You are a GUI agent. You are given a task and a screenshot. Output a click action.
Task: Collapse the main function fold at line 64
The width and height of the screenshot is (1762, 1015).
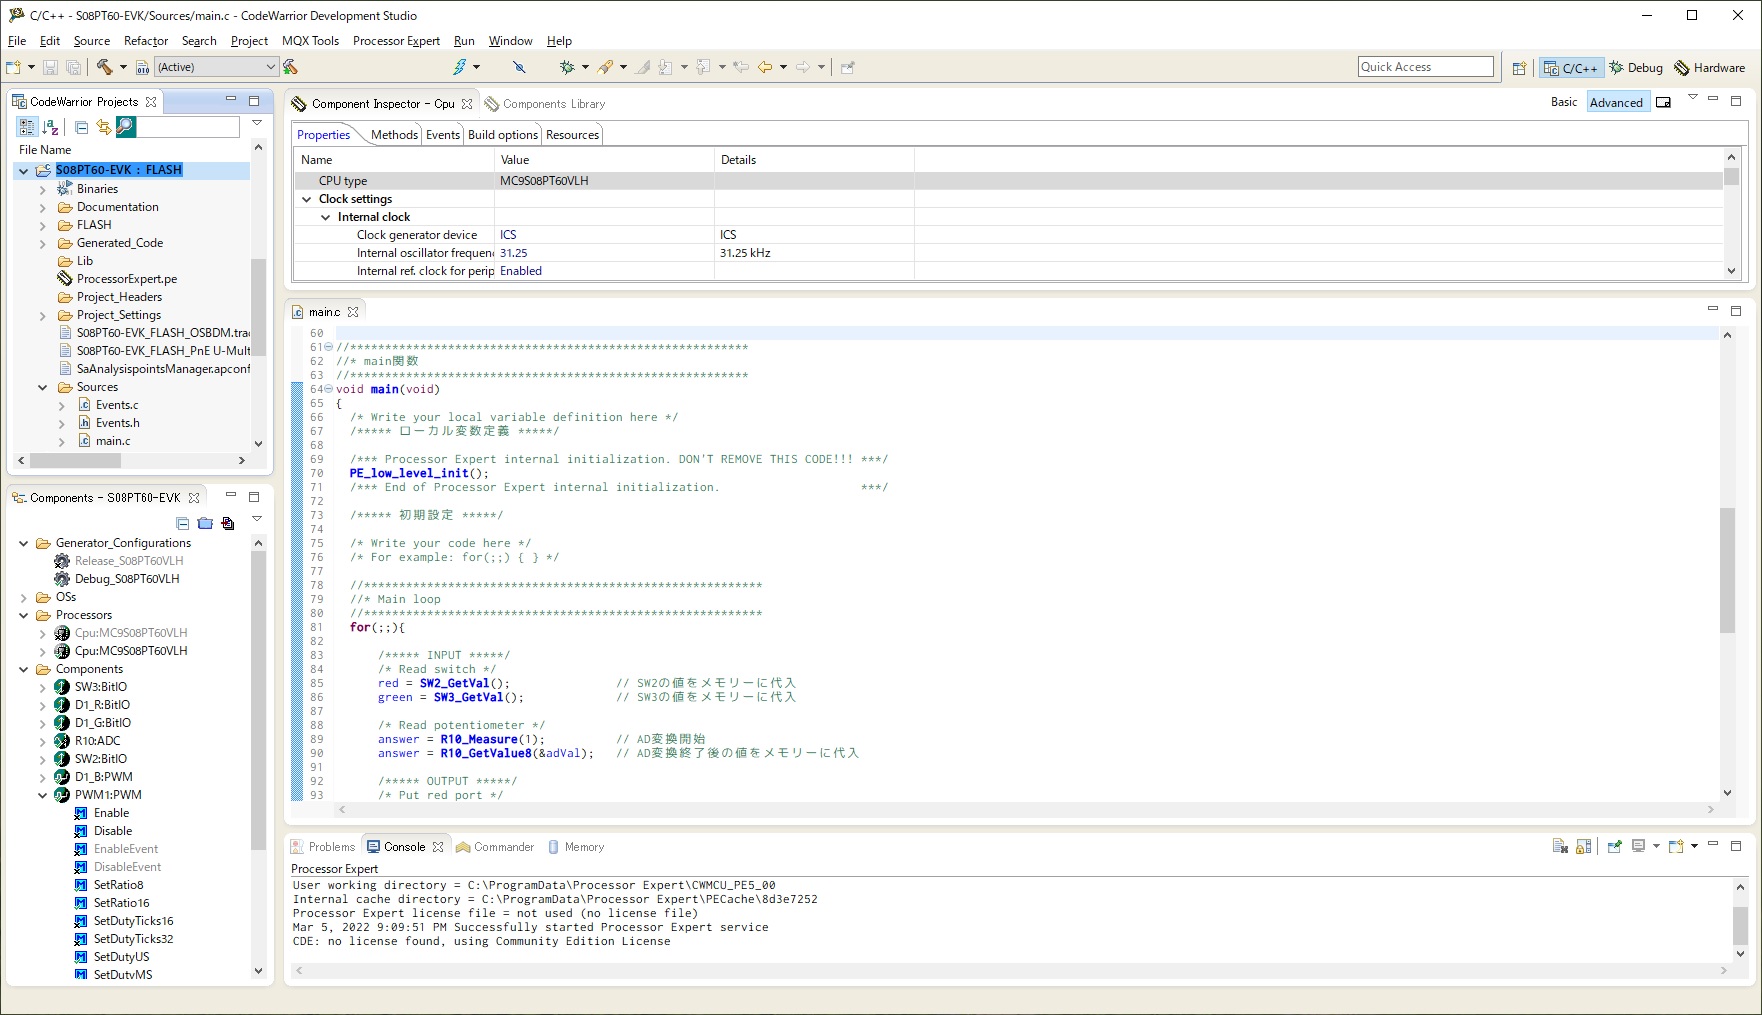tap(329, 389)
